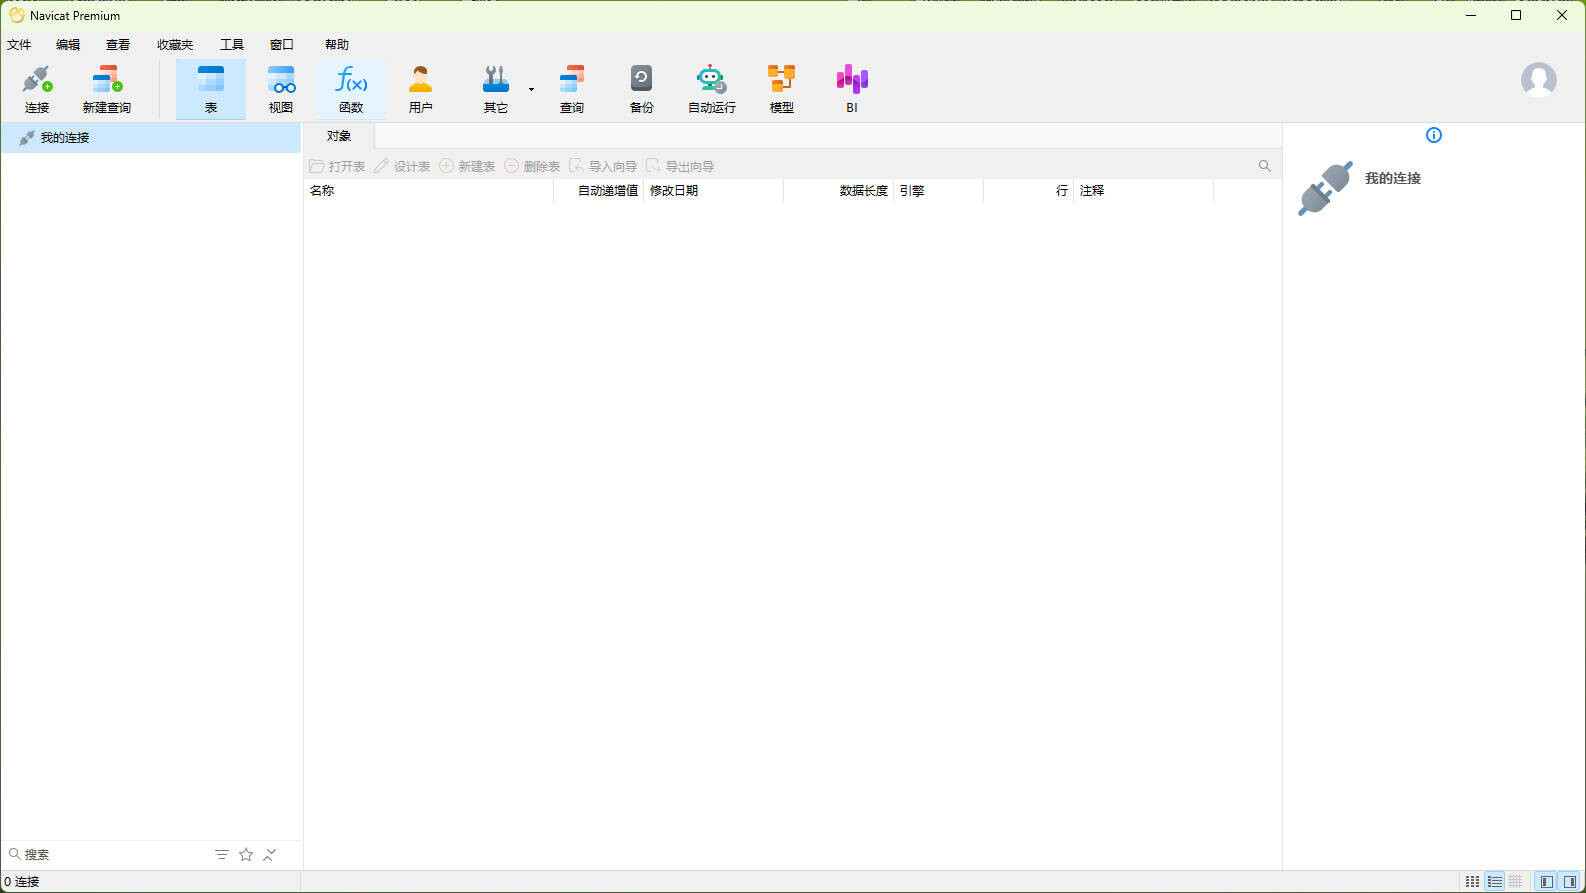
Task: Select the 对象 (Objects) tab
Action: 339,136
